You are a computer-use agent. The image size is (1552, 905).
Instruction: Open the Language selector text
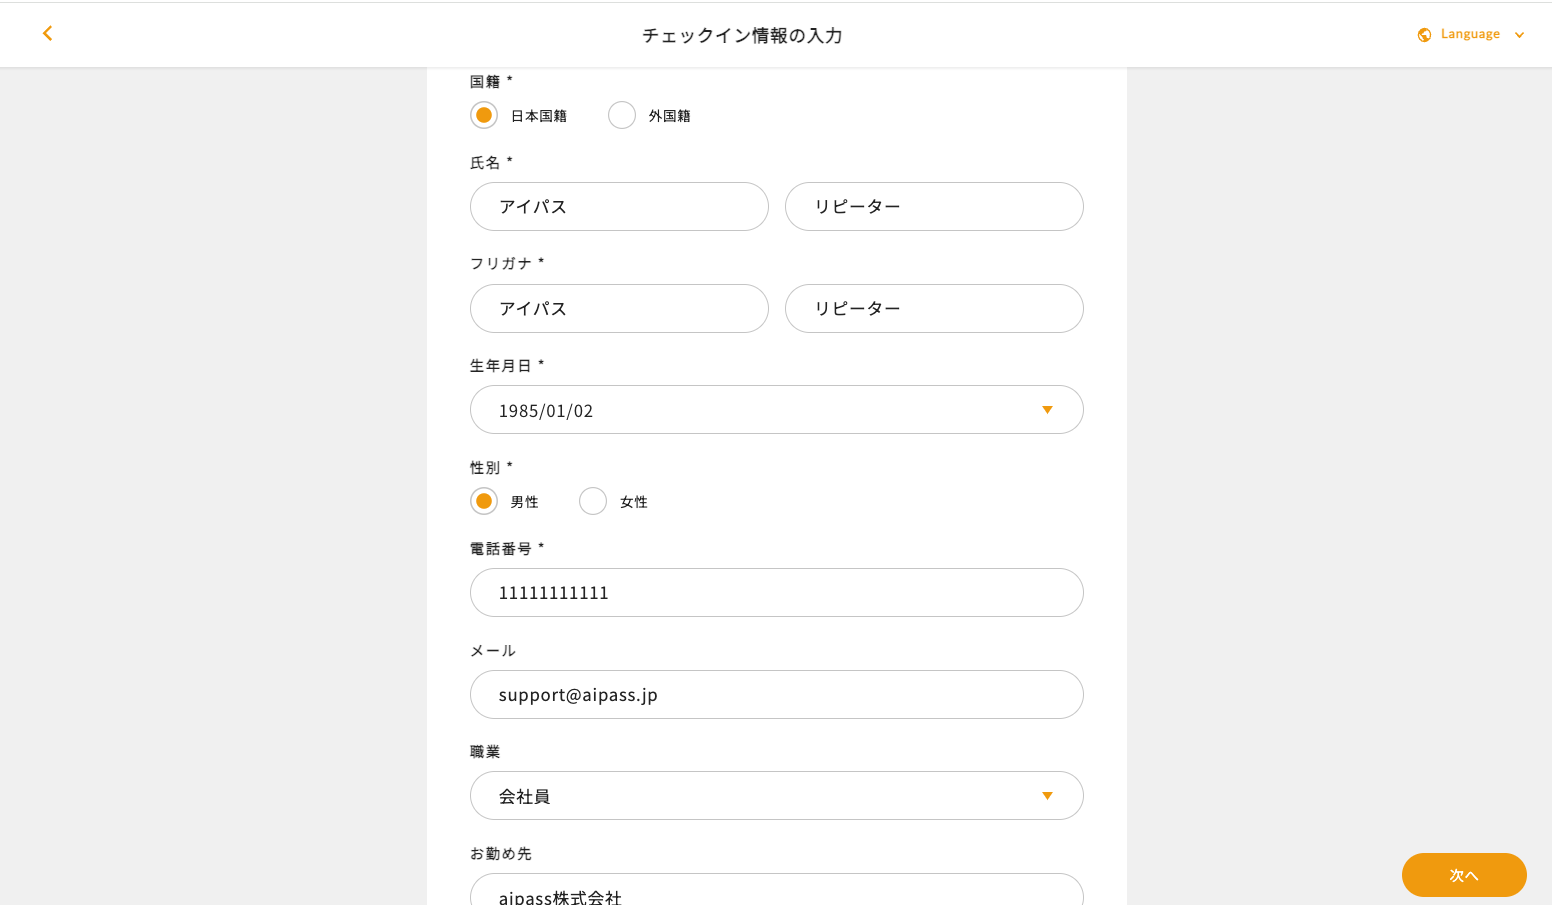1470,34
